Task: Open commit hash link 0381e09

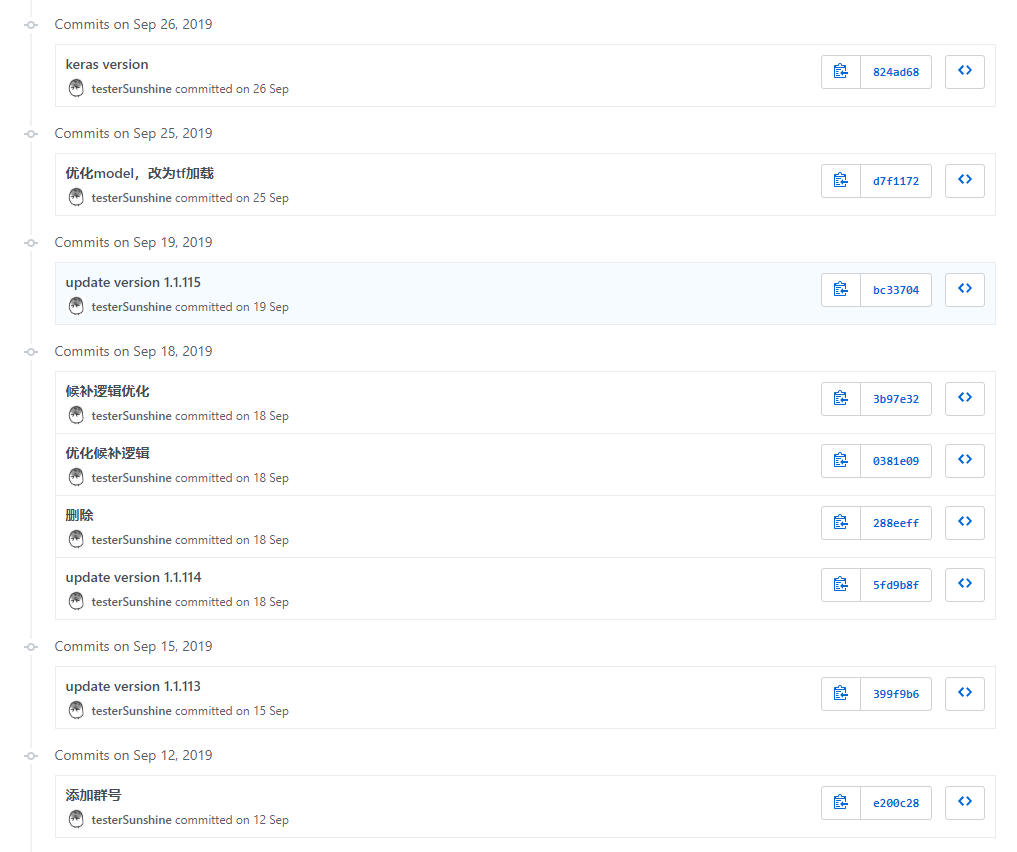Action: 895,461
